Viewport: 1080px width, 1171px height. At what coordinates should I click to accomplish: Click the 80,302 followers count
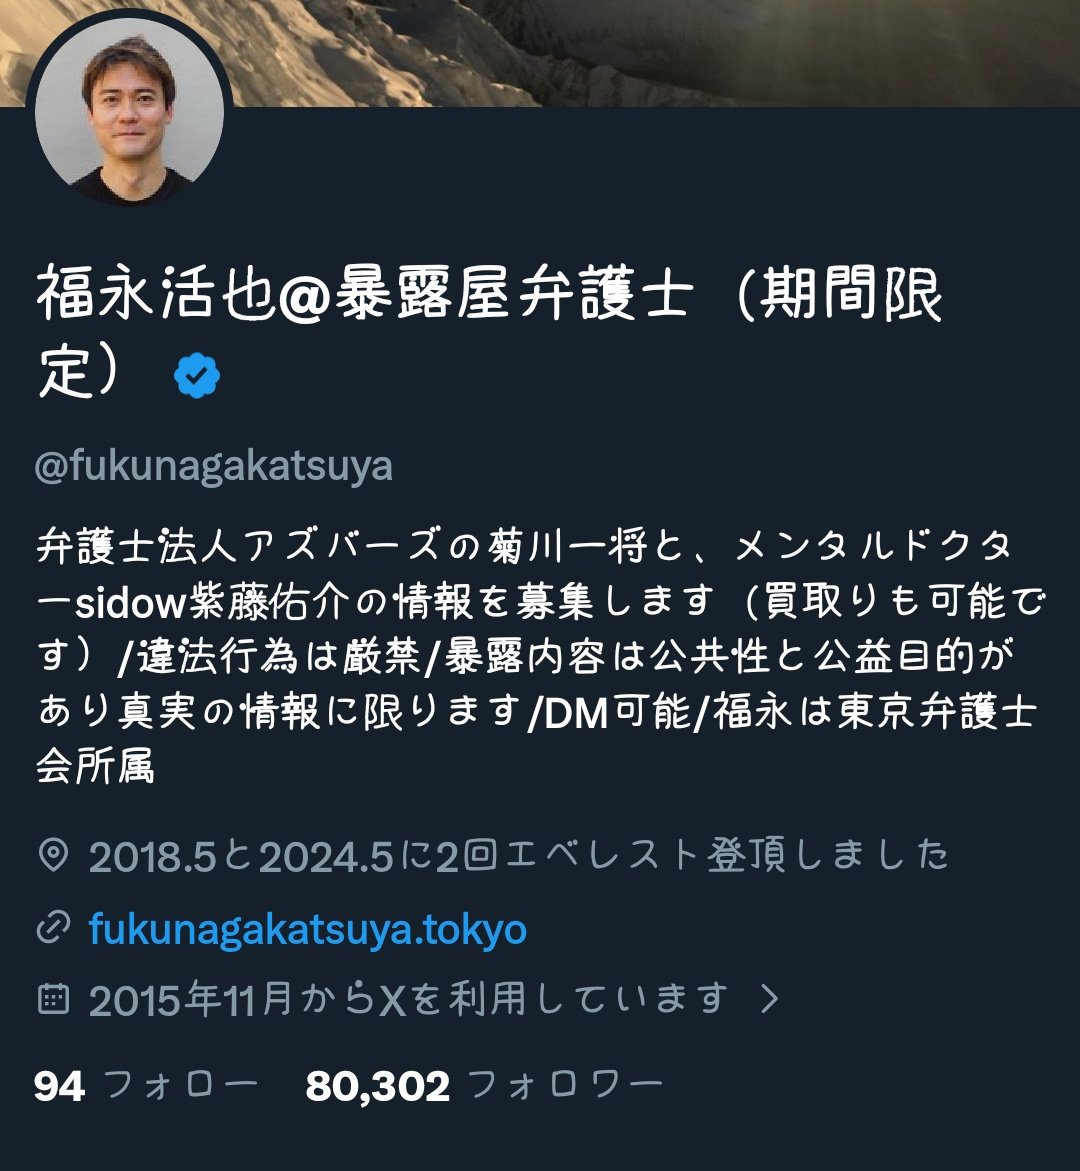[x=378, y=1086]
